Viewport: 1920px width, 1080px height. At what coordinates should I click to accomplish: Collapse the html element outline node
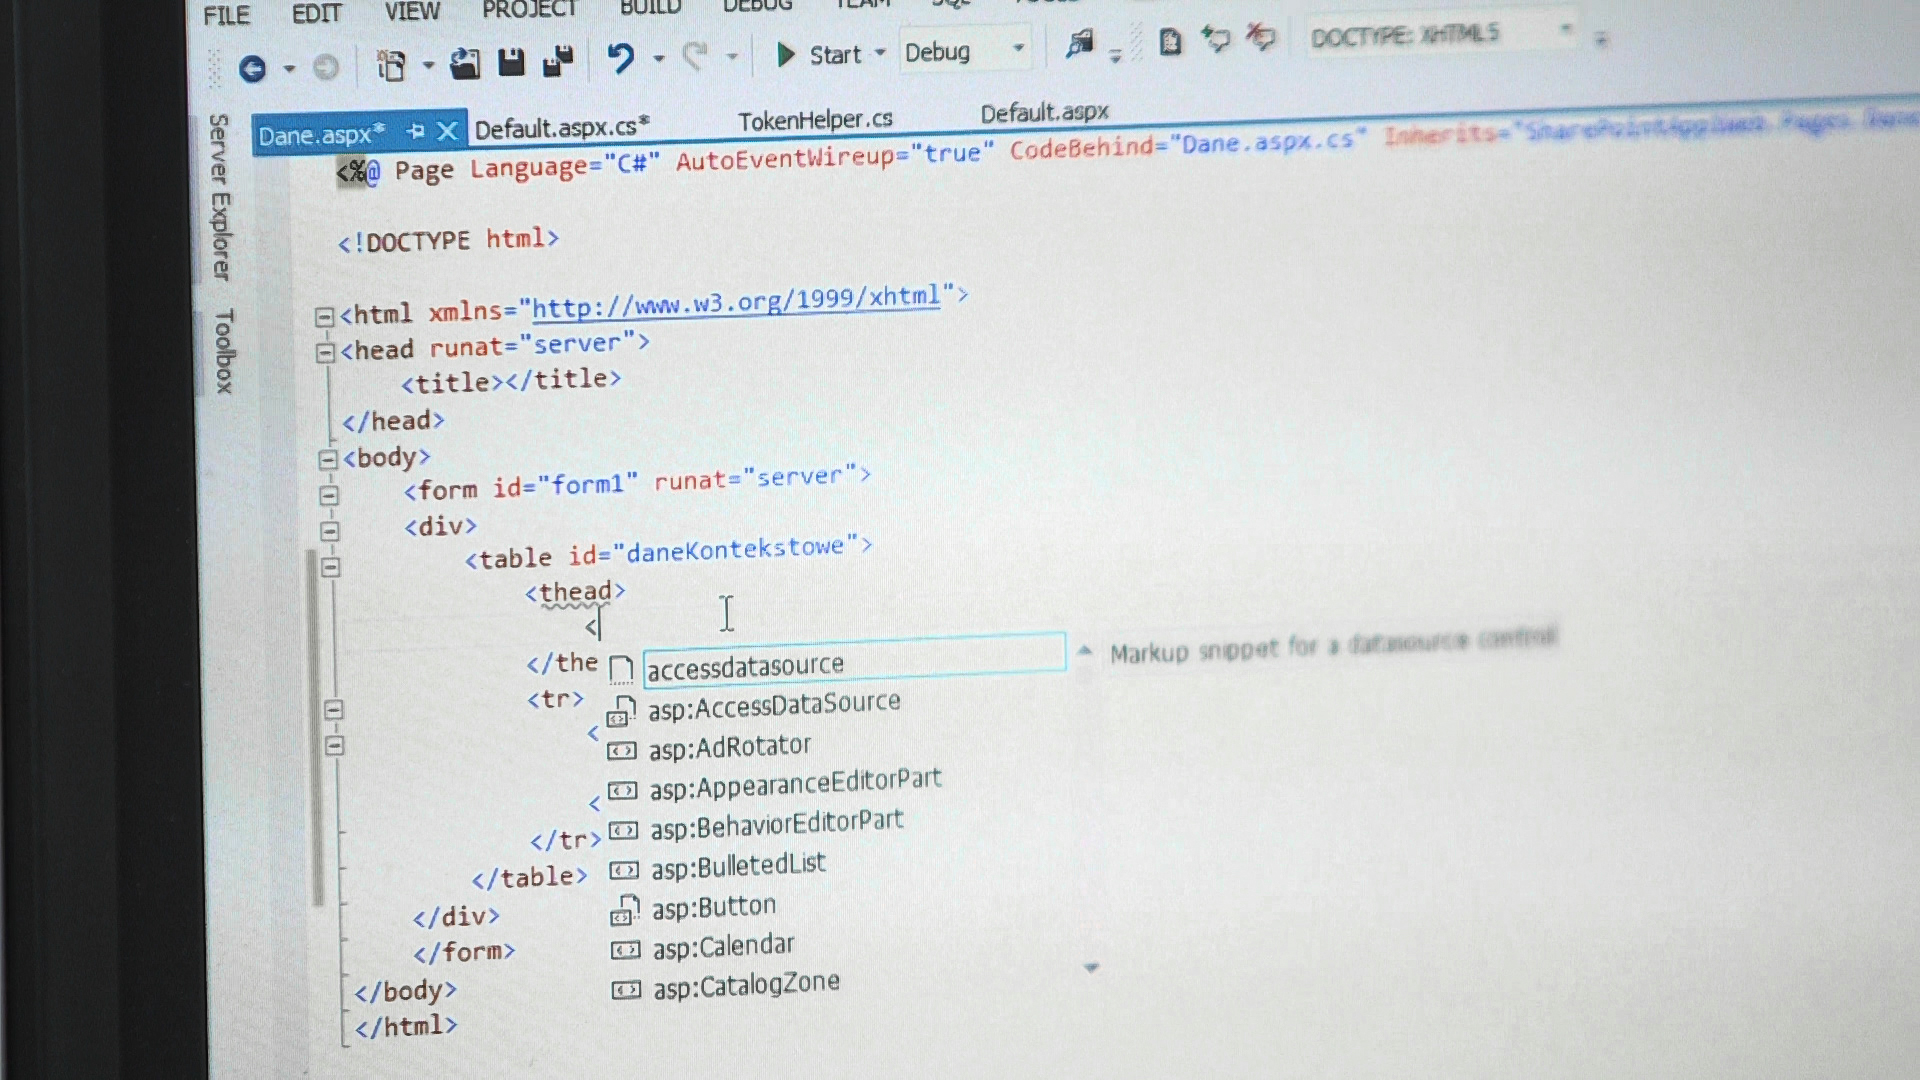point(323,317)
